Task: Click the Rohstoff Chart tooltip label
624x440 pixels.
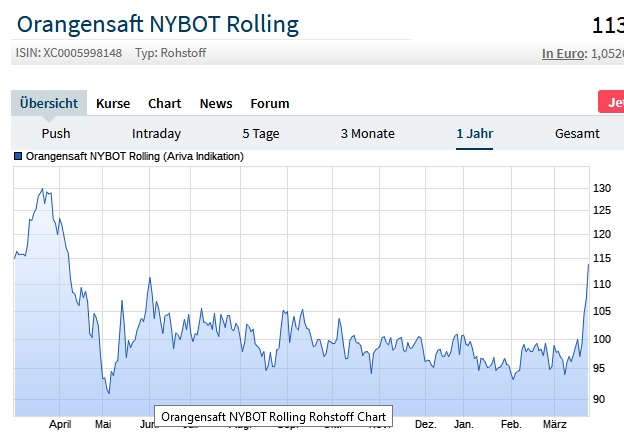Action: click(x=274, y=415)
